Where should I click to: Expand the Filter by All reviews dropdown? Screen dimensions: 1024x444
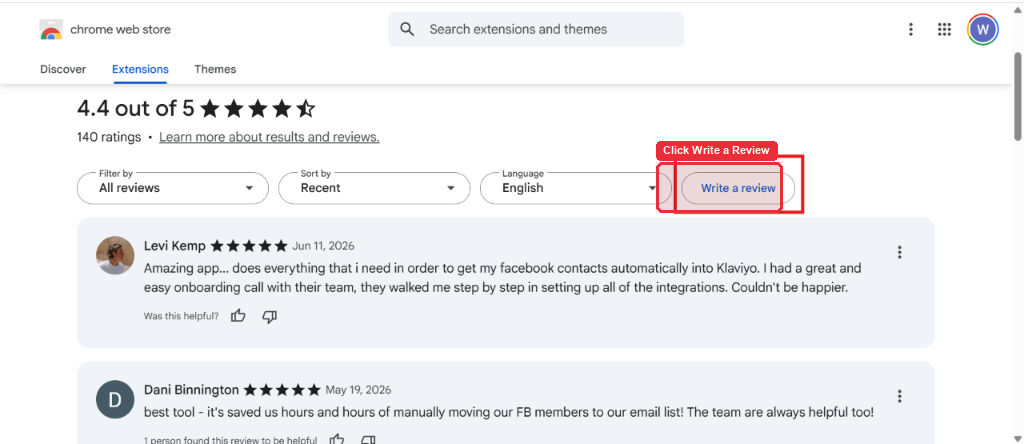click(173, 188)
